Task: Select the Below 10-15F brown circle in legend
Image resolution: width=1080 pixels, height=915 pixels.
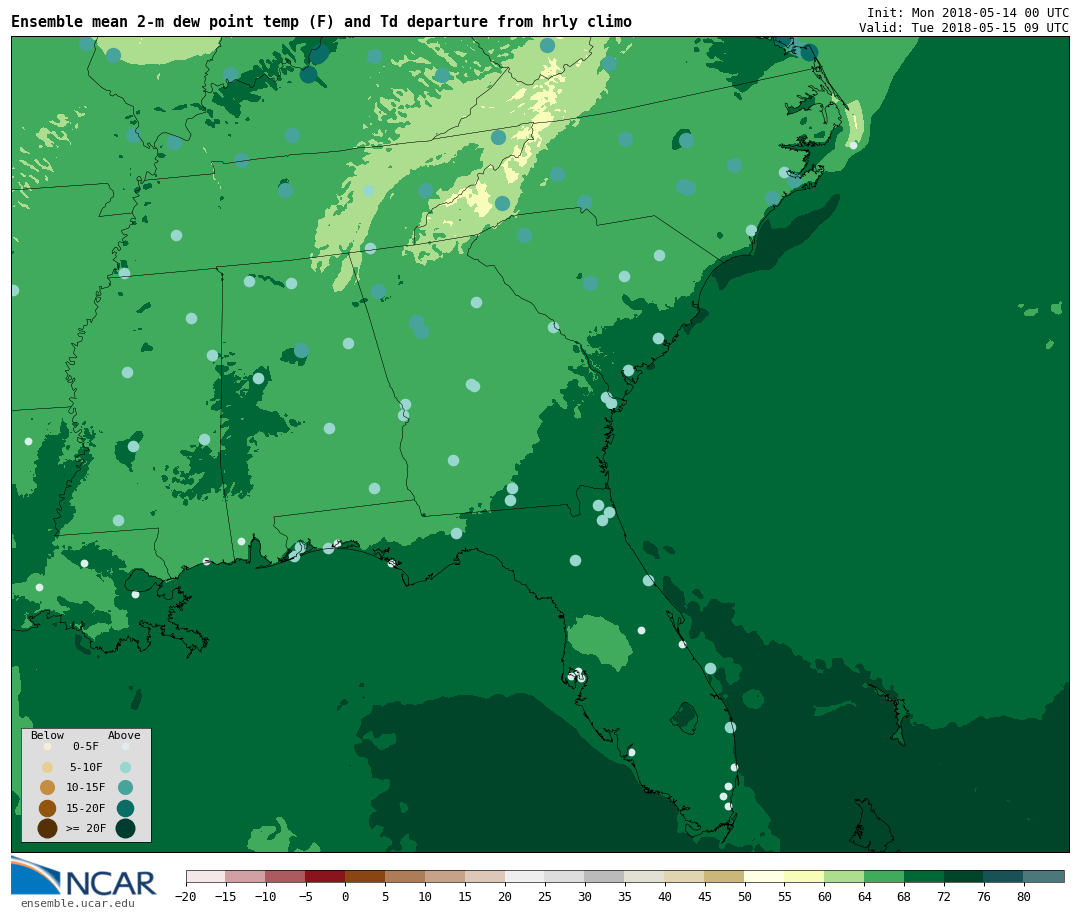Action: (x=48, y=787)
